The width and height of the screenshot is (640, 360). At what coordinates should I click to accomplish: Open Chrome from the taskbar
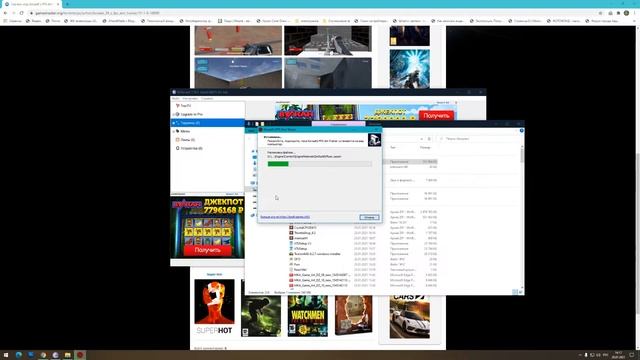click(x=43, y=355)
